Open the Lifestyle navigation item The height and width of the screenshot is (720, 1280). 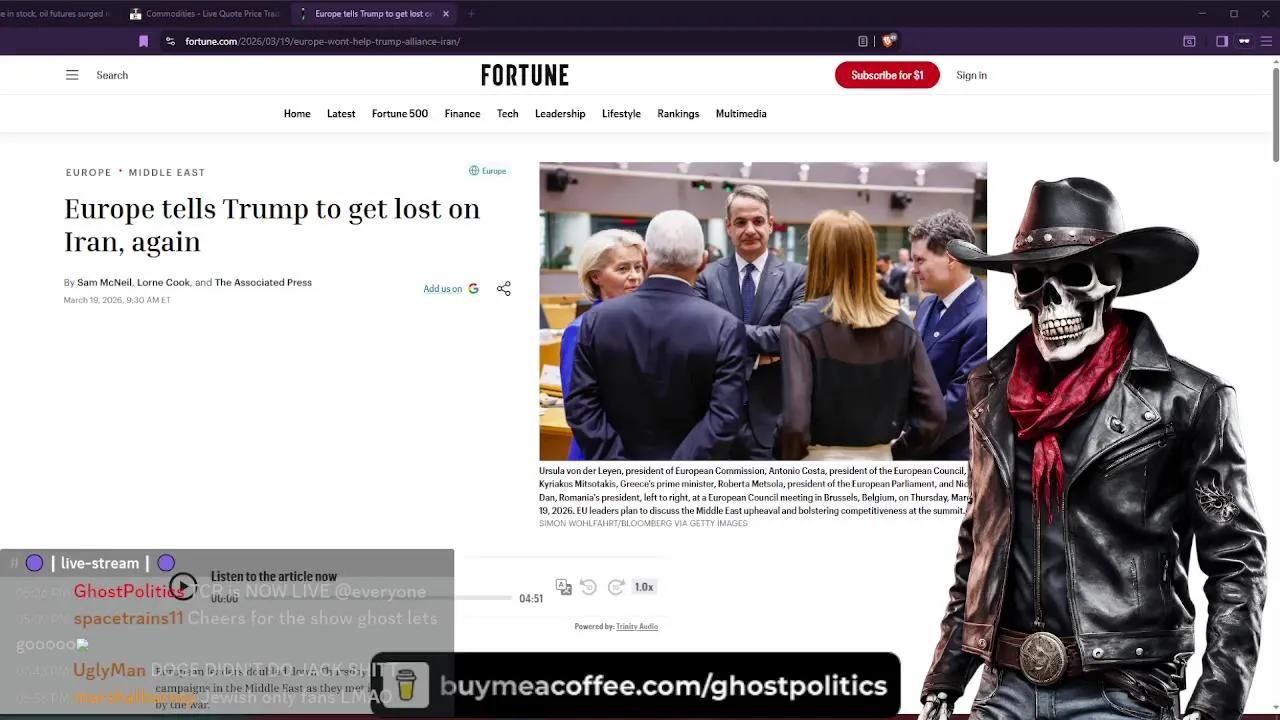click(x=621, y=114)
